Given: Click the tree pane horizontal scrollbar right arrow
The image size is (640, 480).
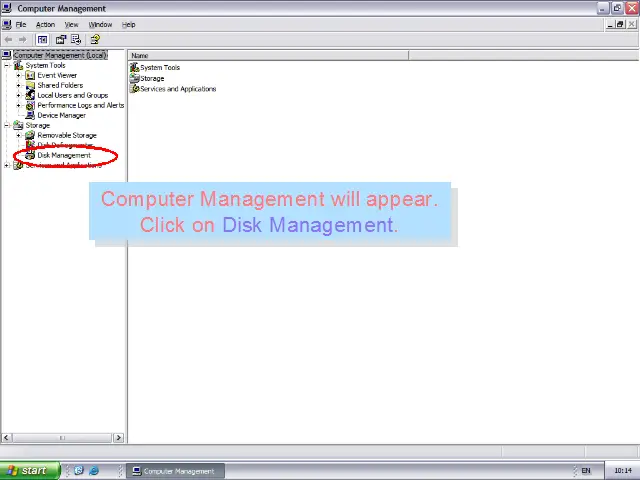Looking at the screenshot, I should 119,437.
